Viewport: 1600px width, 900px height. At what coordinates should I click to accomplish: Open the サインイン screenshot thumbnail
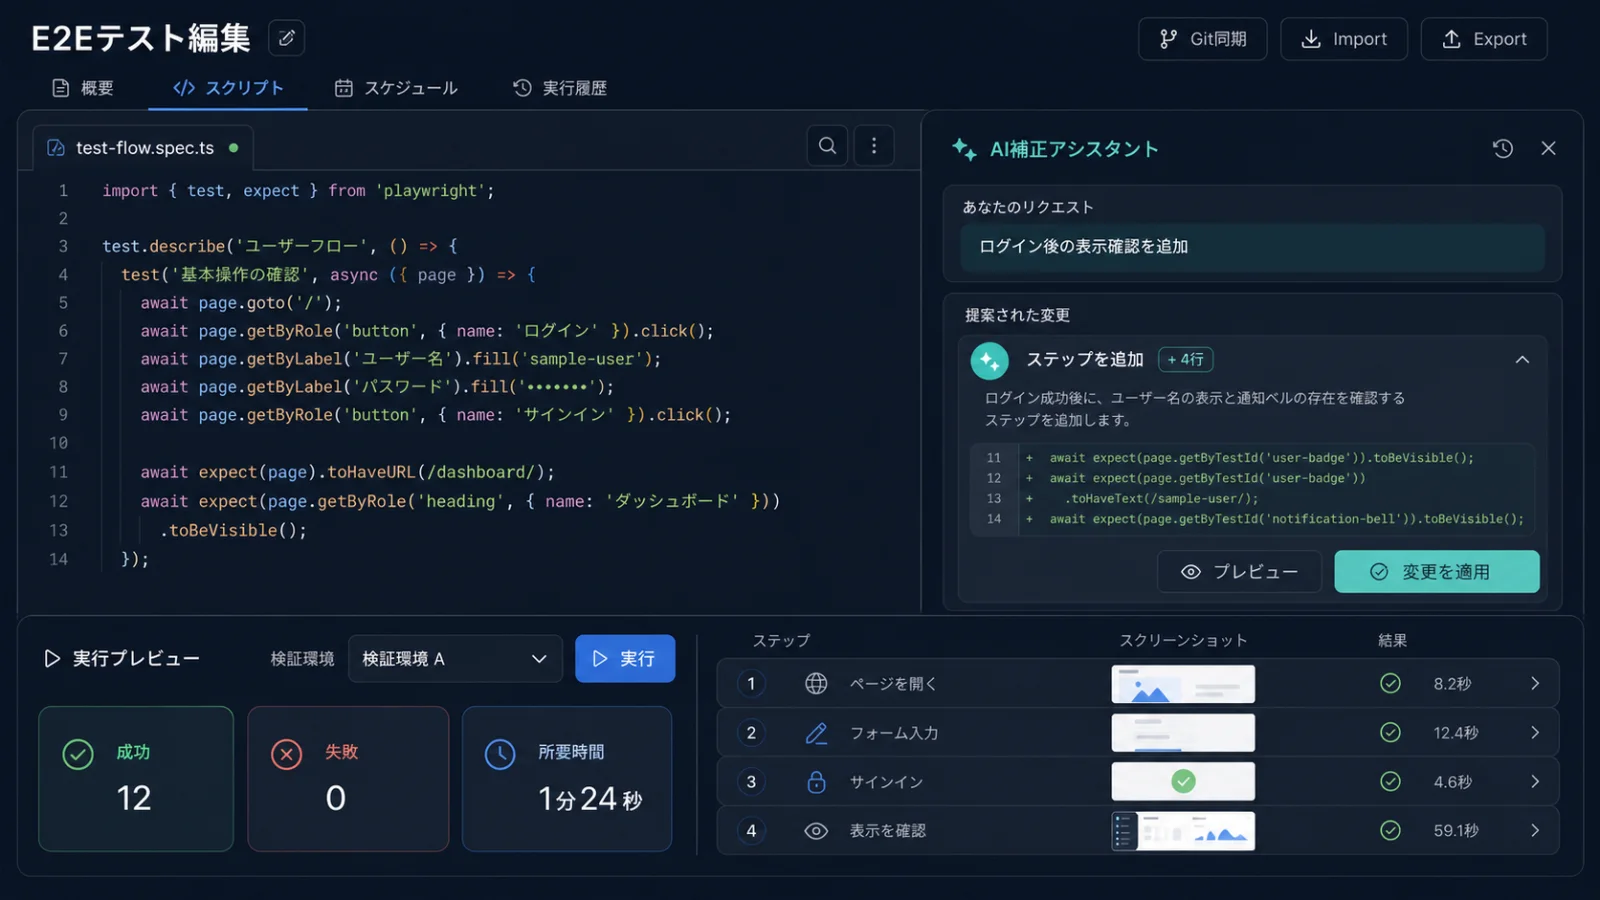[1183, 782]
